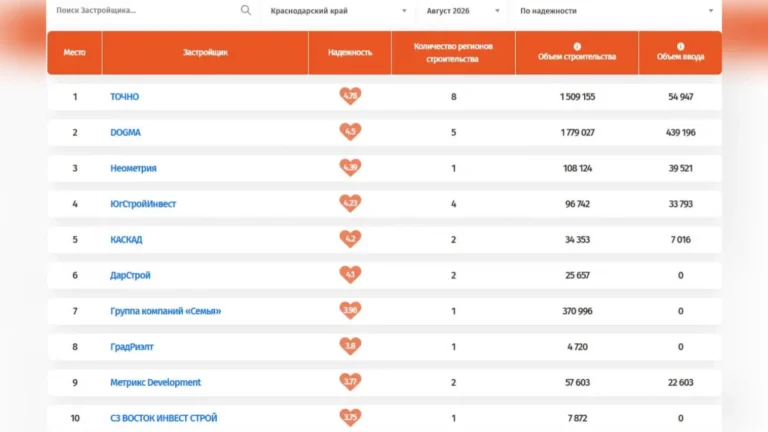Open the ТОЧНО developer link
This screenshot has height=432, width=768.
[124, 96]
